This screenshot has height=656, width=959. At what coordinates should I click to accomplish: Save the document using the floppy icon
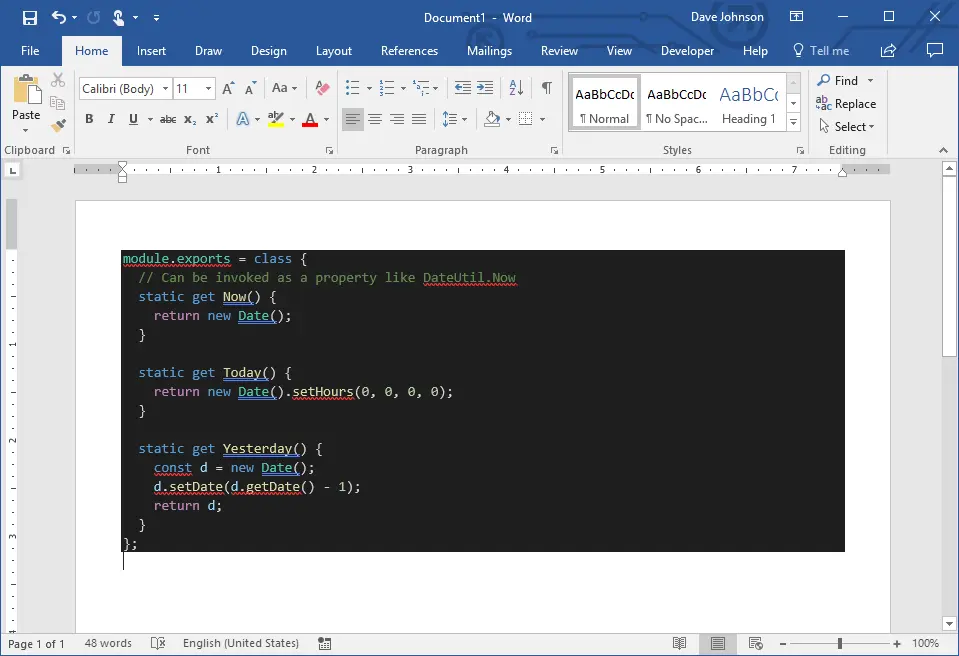(29, 18)
